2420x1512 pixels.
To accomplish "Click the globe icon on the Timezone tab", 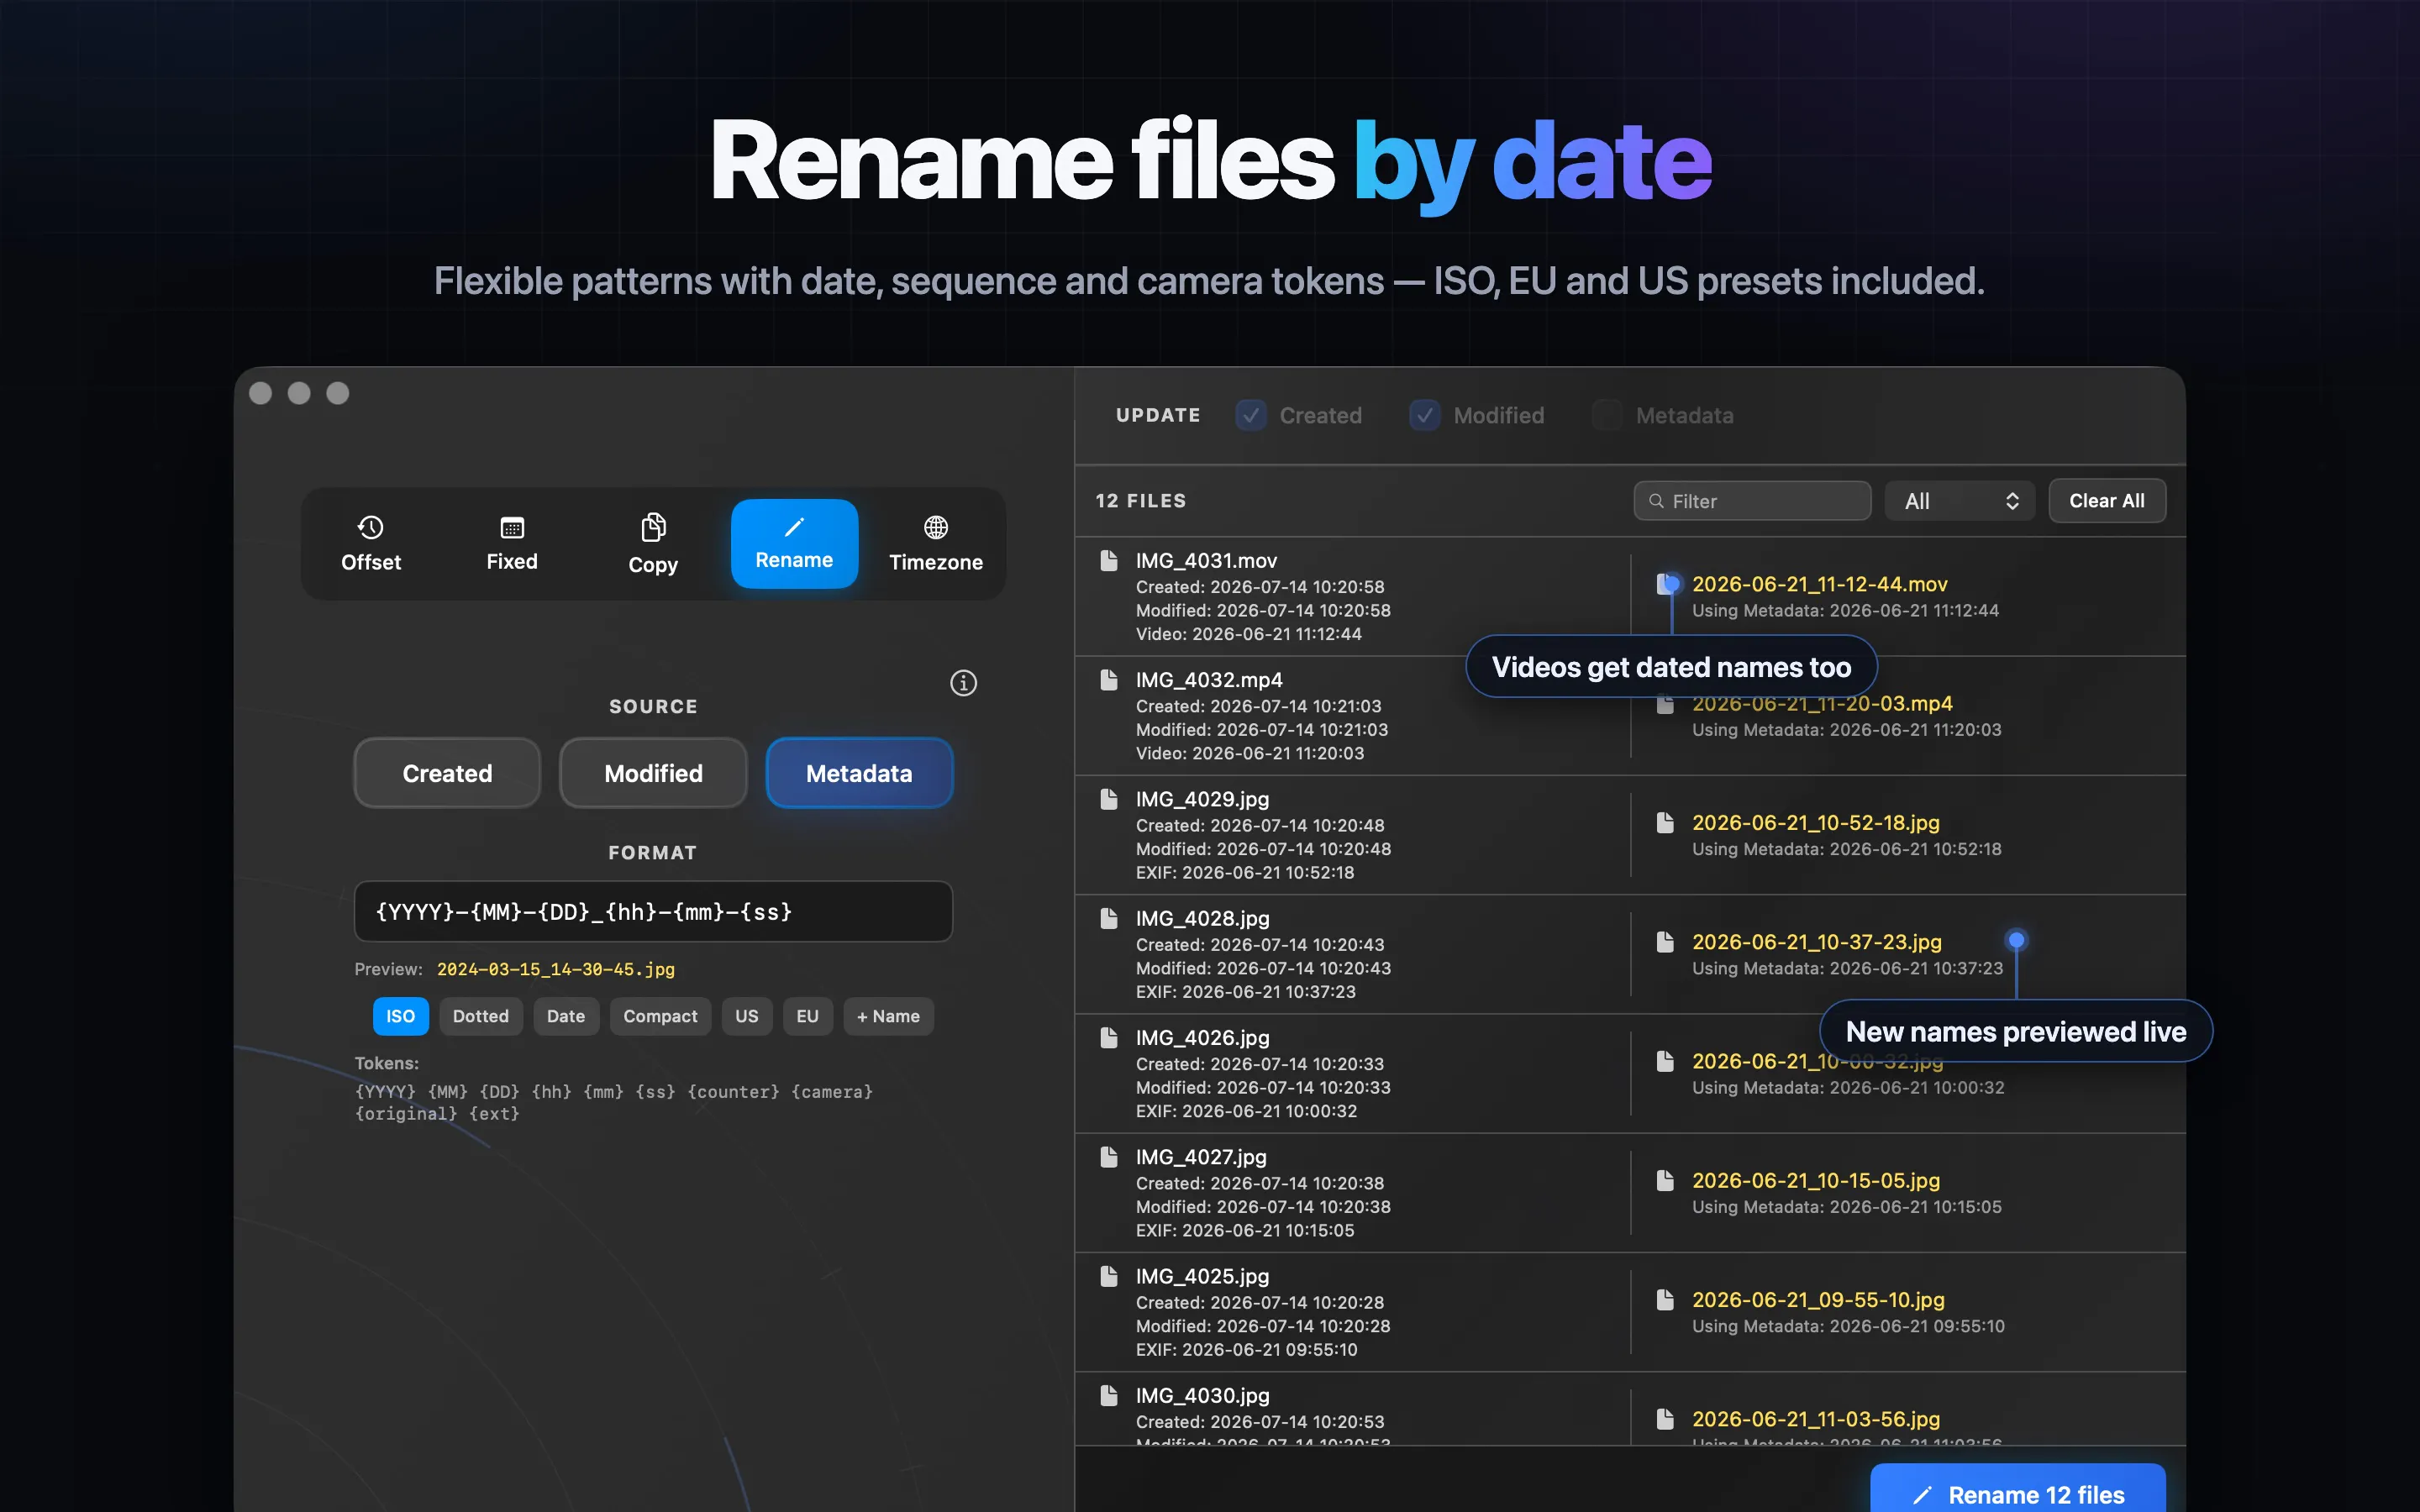I will 936,527.
